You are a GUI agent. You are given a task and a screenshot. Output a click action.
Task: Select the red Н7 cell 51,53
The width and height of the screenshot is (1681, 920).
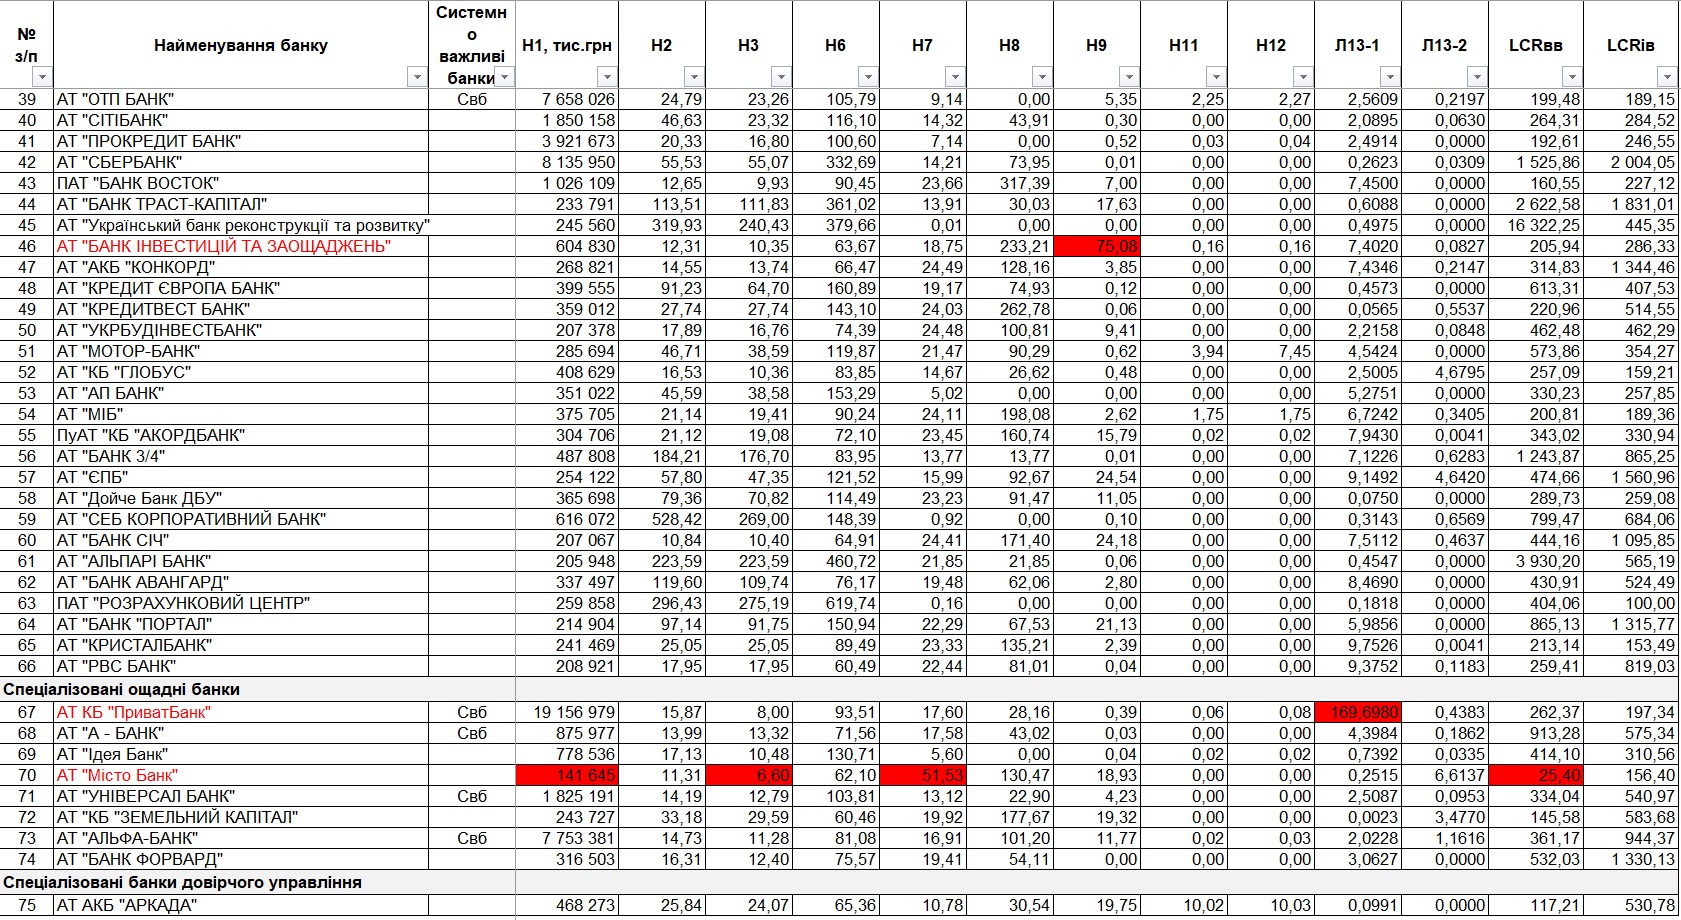923,775
